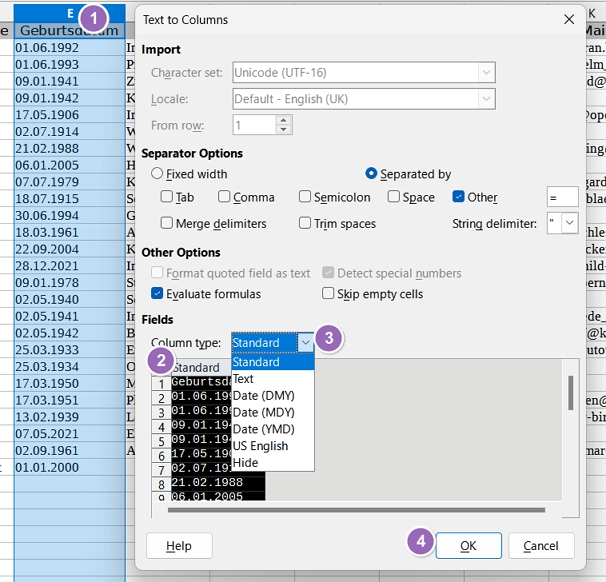
Task: Click the Other separator text field
Action: (x=563, y=197)
